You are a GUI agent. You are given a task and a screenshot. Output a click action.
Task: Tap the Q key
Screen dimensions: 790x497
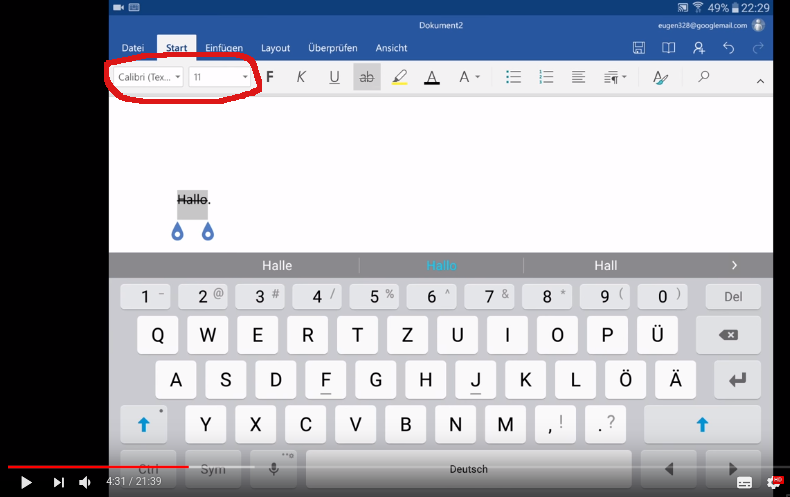point(157,335)
